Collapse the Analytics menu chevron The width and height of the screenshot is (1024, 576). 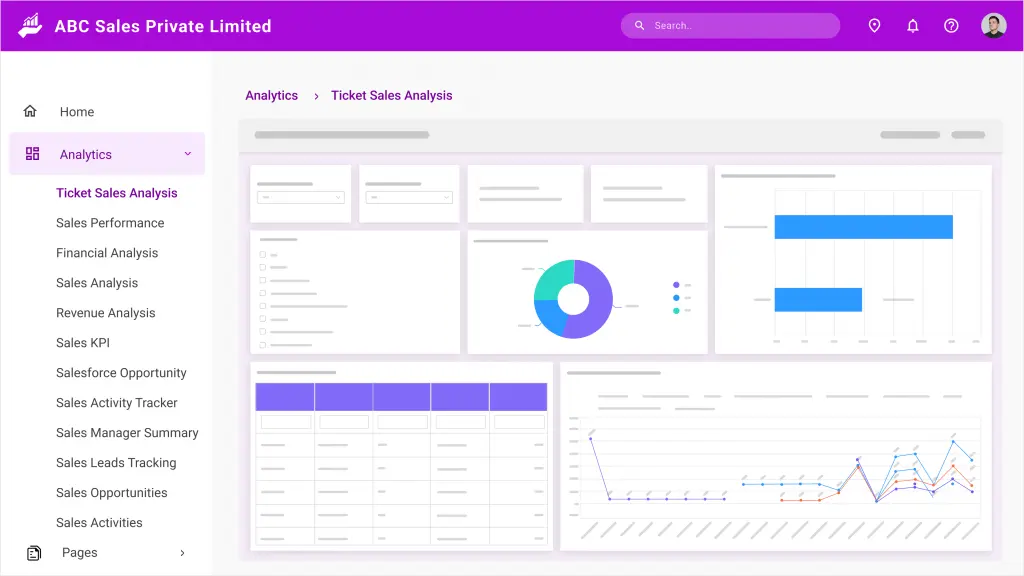coord(187,154)
